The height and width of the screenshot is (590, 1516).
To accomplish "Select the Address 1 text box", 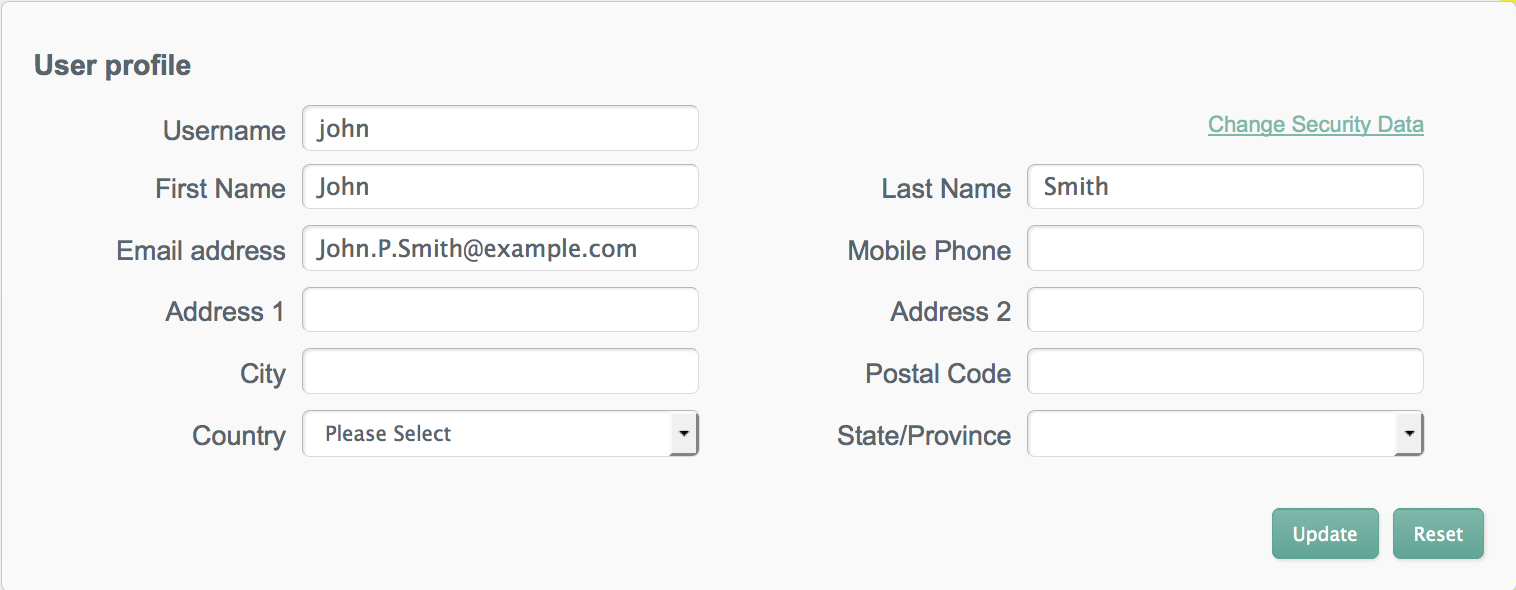I will click(500, 310).
